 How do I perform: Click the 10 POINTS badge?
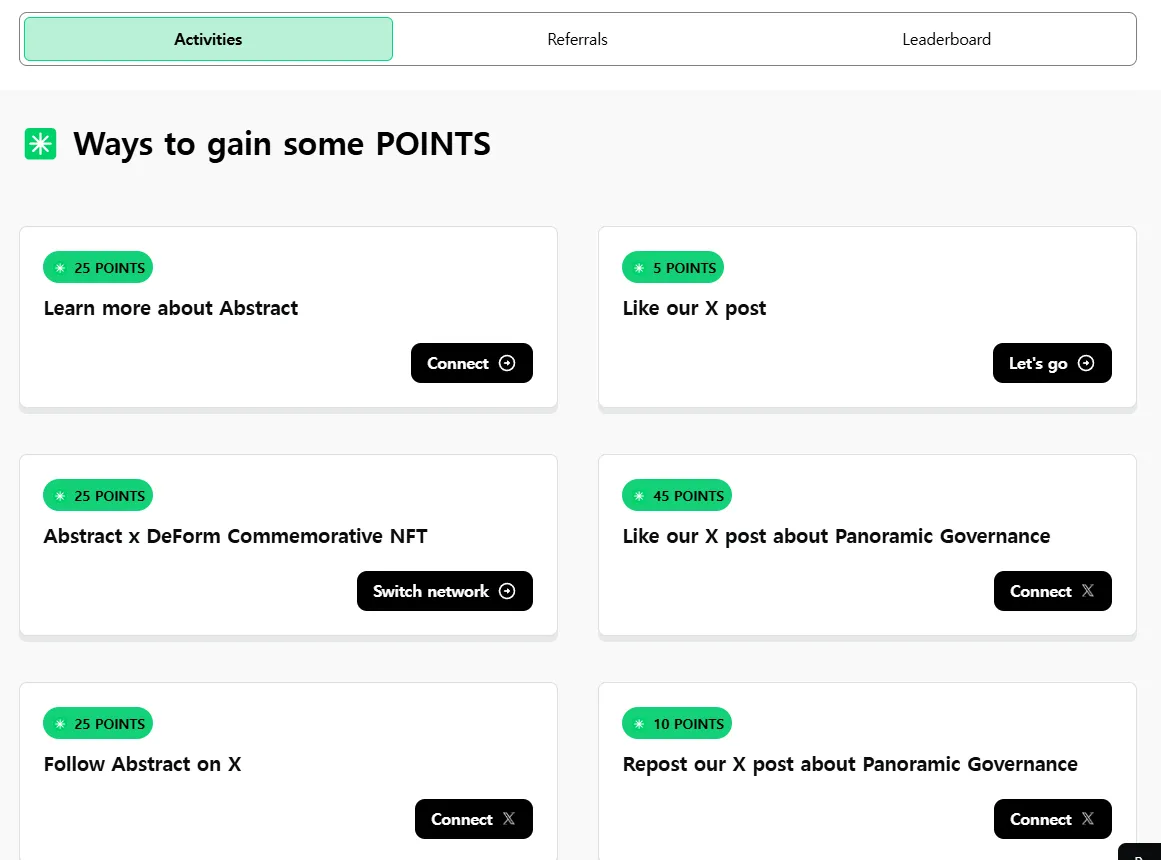[677, 724]
